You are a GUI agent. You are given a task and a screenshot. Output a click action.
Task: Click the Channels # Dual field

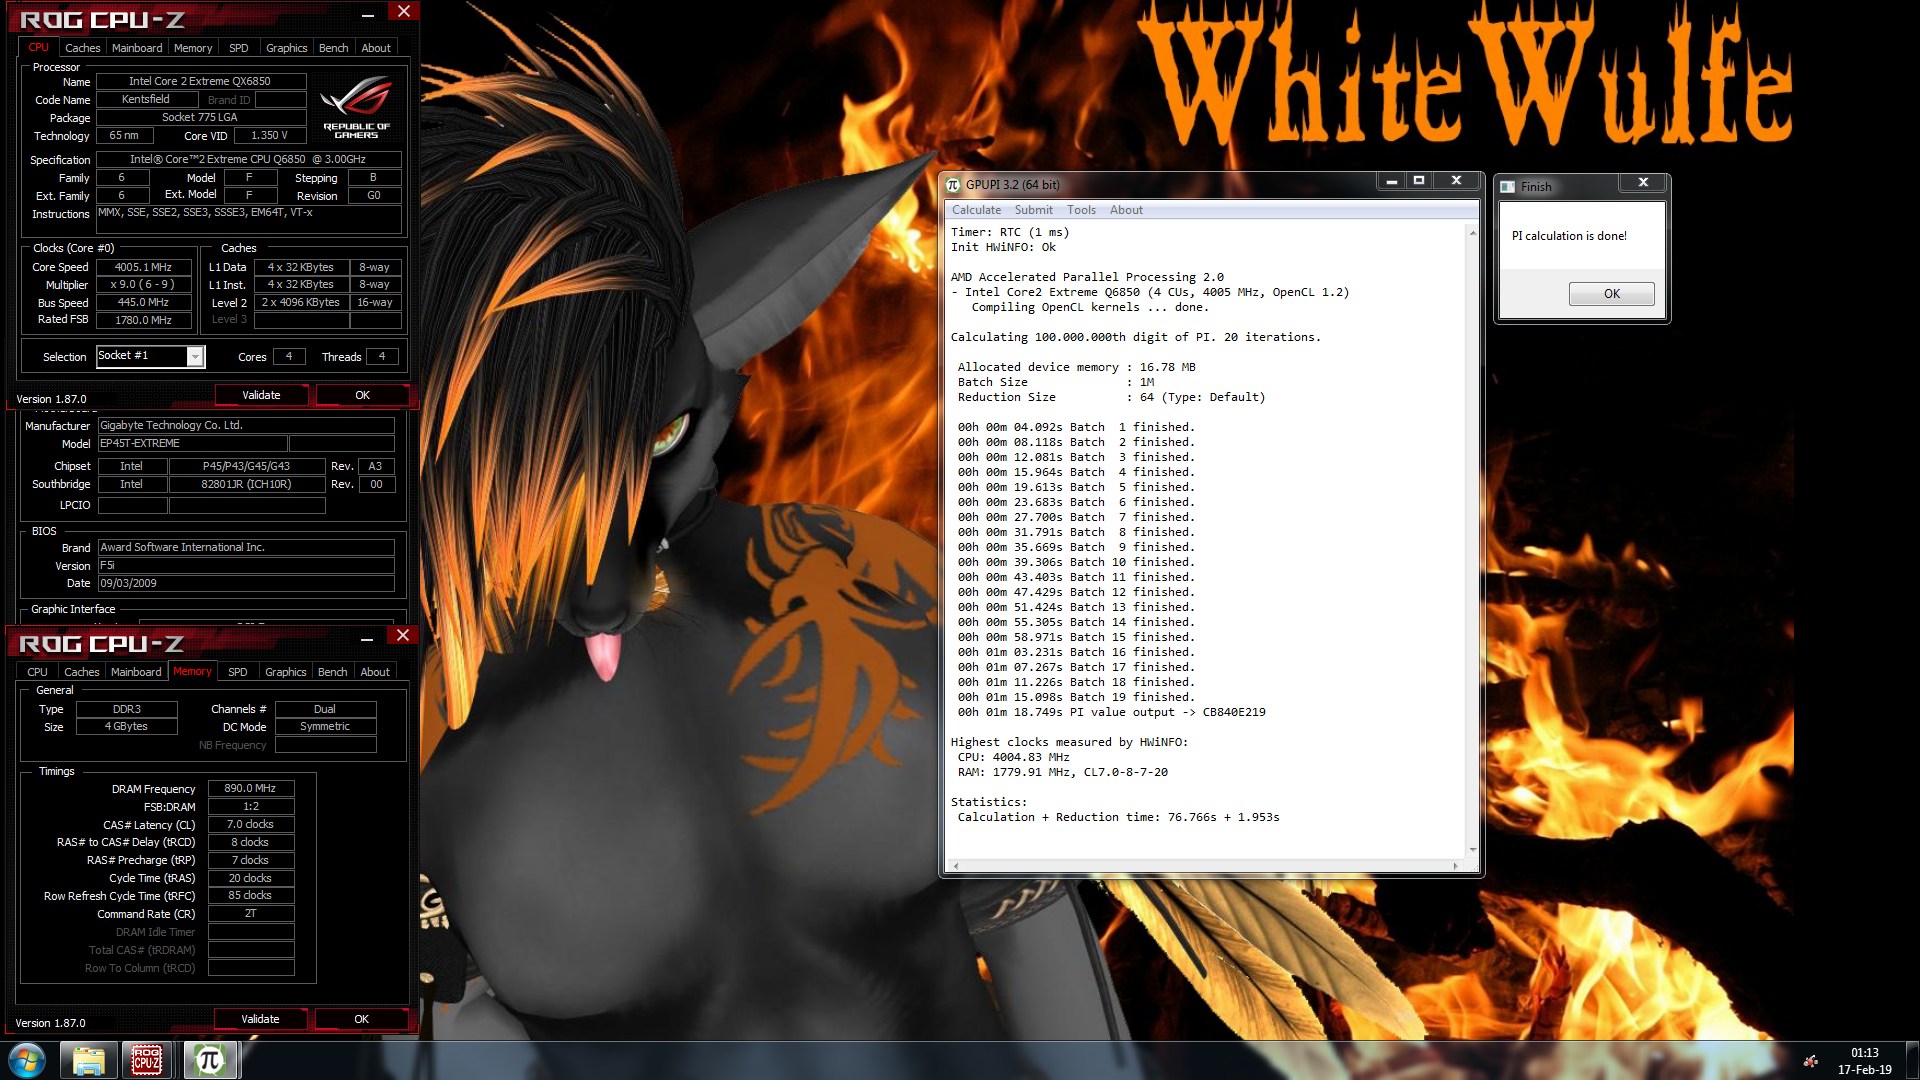[325, 709]
